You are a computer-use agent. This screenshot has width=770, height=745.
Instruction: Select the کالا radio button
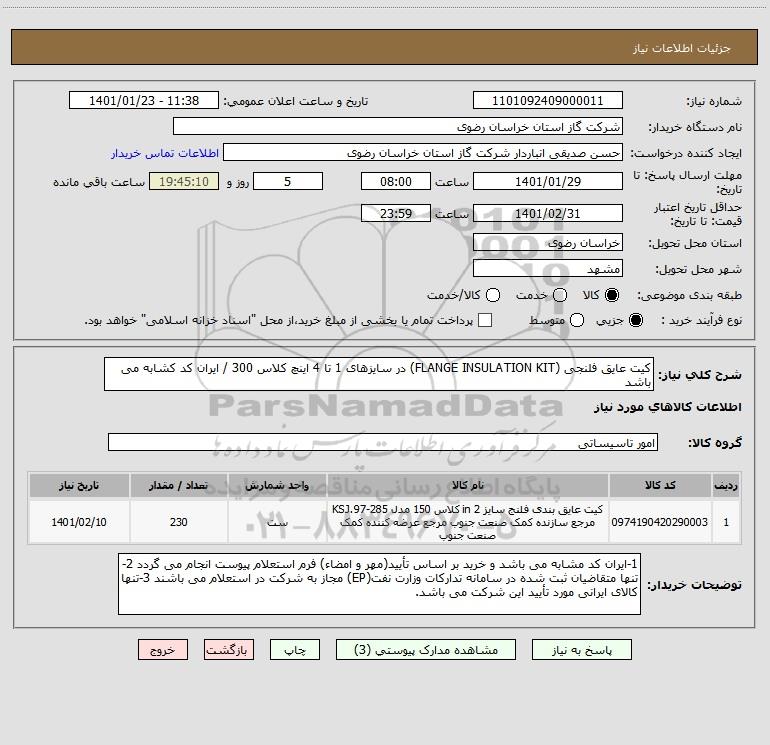pos(612,295)
